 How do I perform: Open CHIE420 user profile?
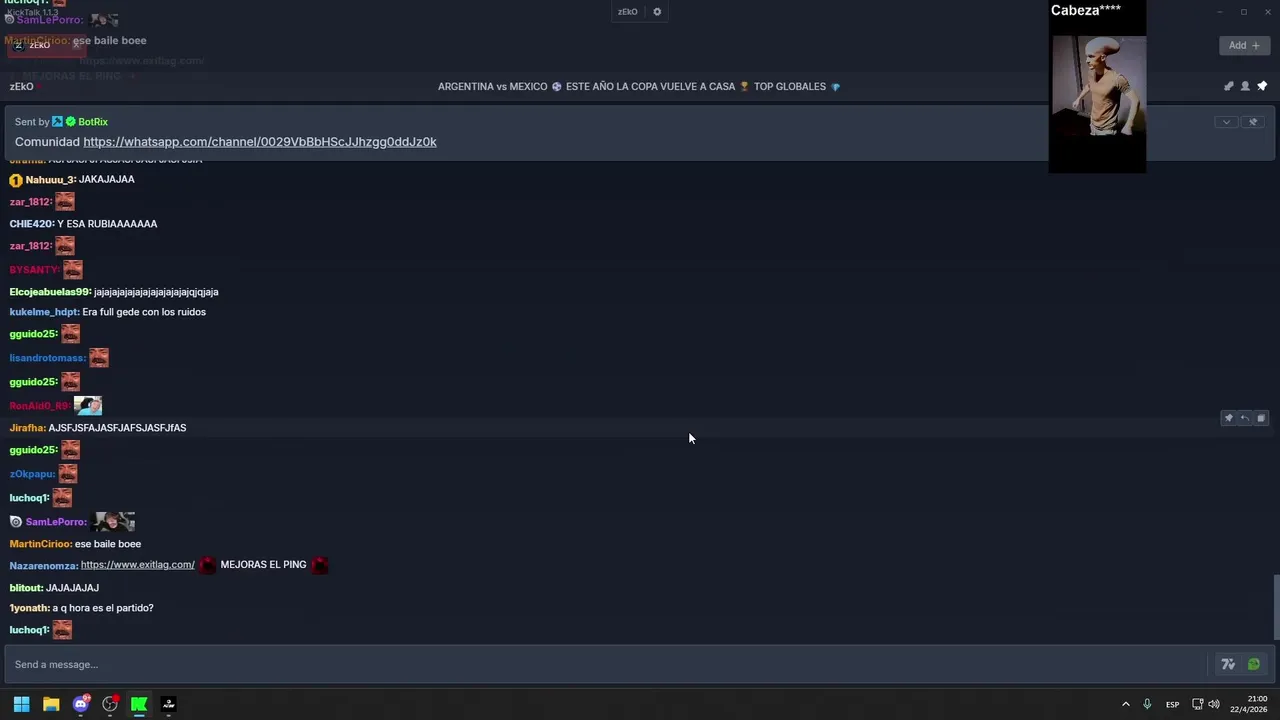32,224
